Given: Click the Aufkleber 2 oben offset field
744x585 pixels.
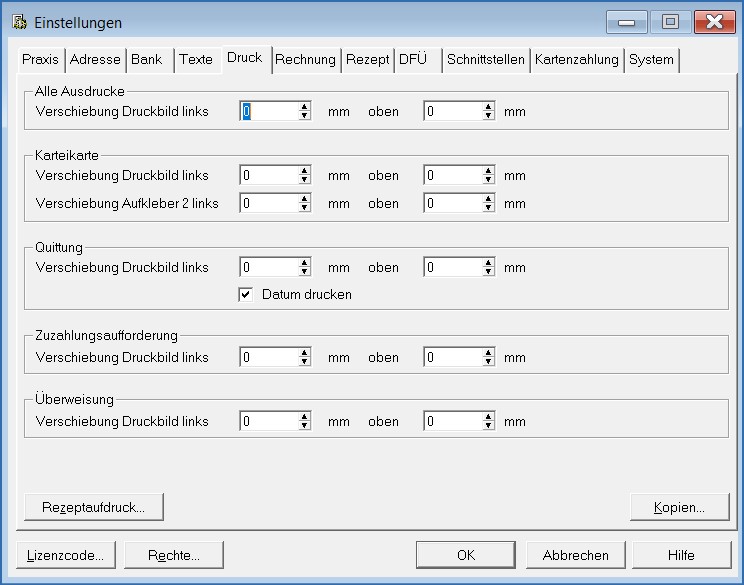Looking at the screenshot, I should (452, 203).
